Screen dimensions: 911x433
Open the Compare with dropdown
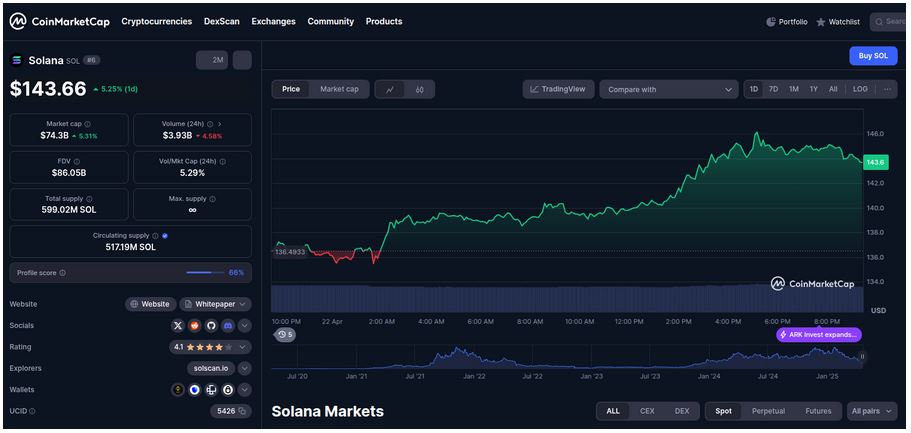669,90
